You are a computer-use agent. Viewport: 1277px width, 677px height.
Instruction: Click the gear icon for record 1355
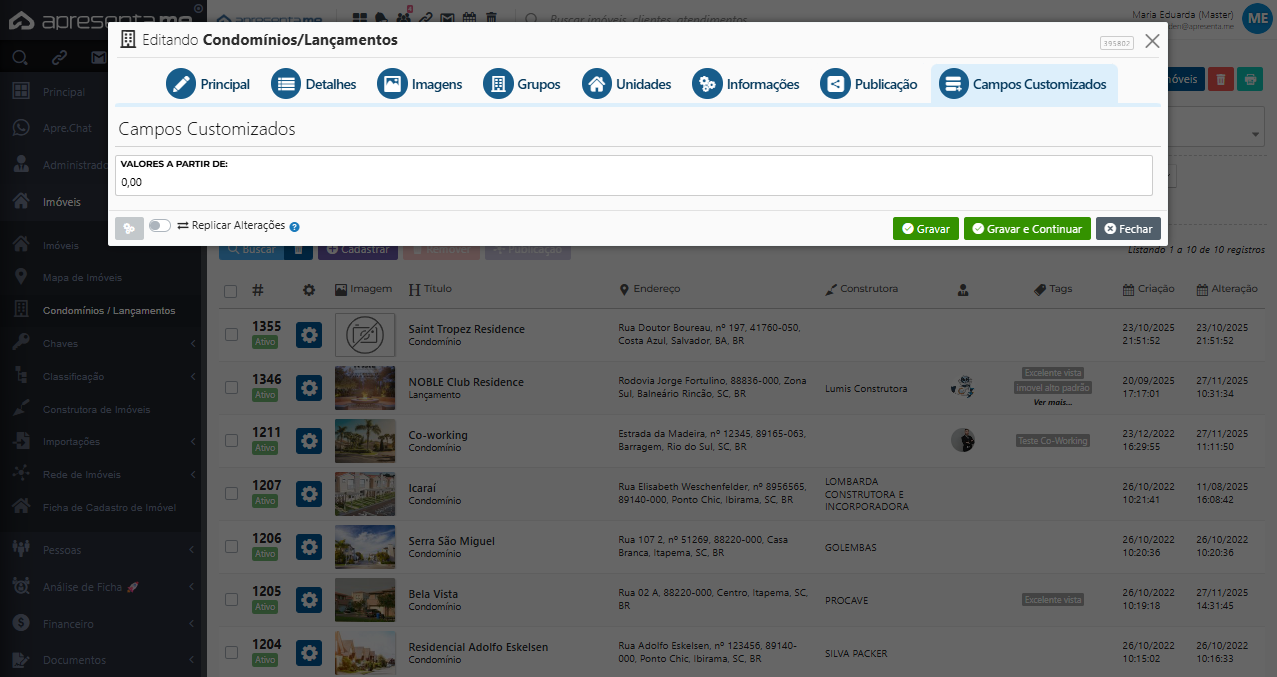[309, 335]
